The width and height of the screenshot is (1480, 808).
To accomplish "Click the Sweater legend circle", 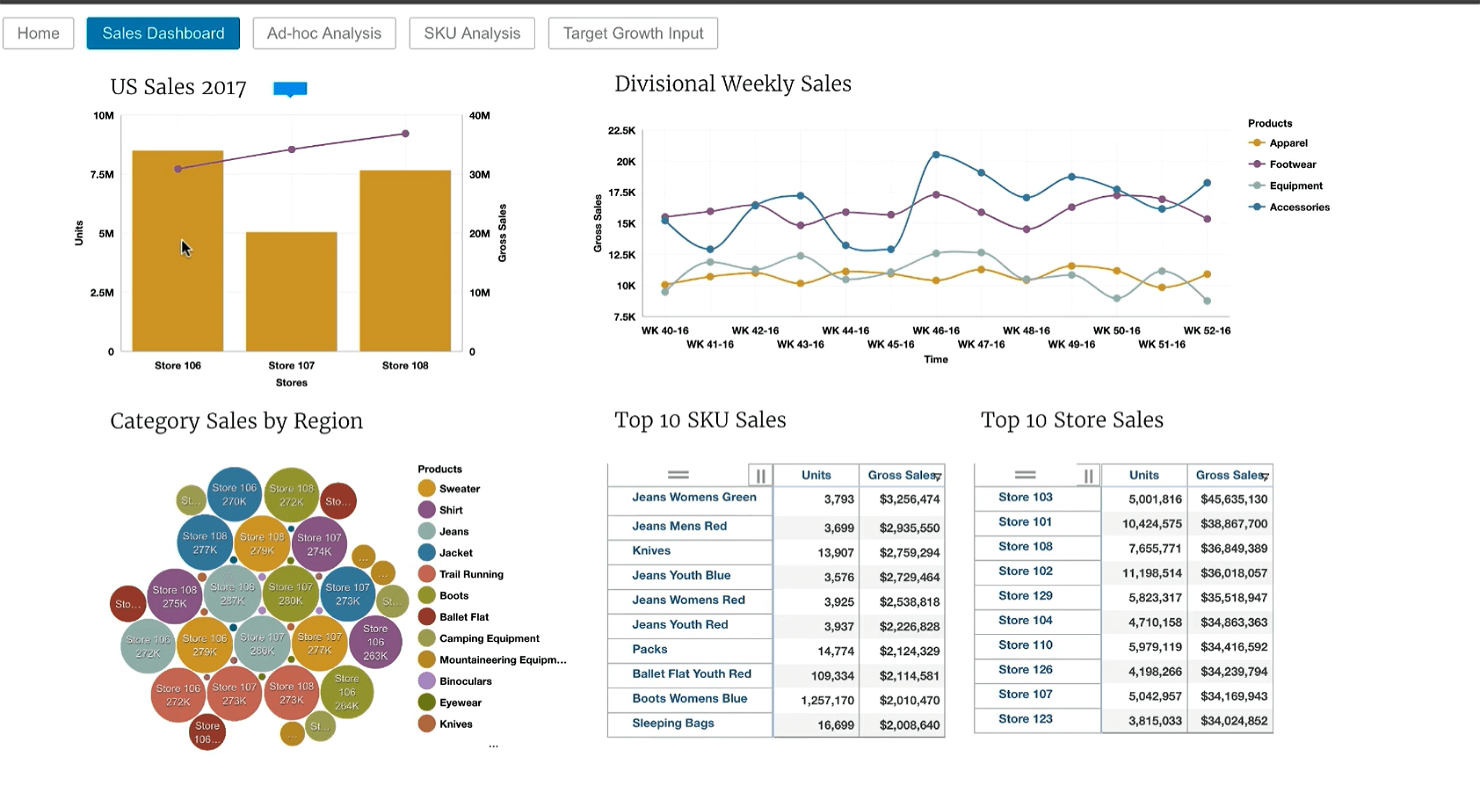I will click(x=427, y=488).
